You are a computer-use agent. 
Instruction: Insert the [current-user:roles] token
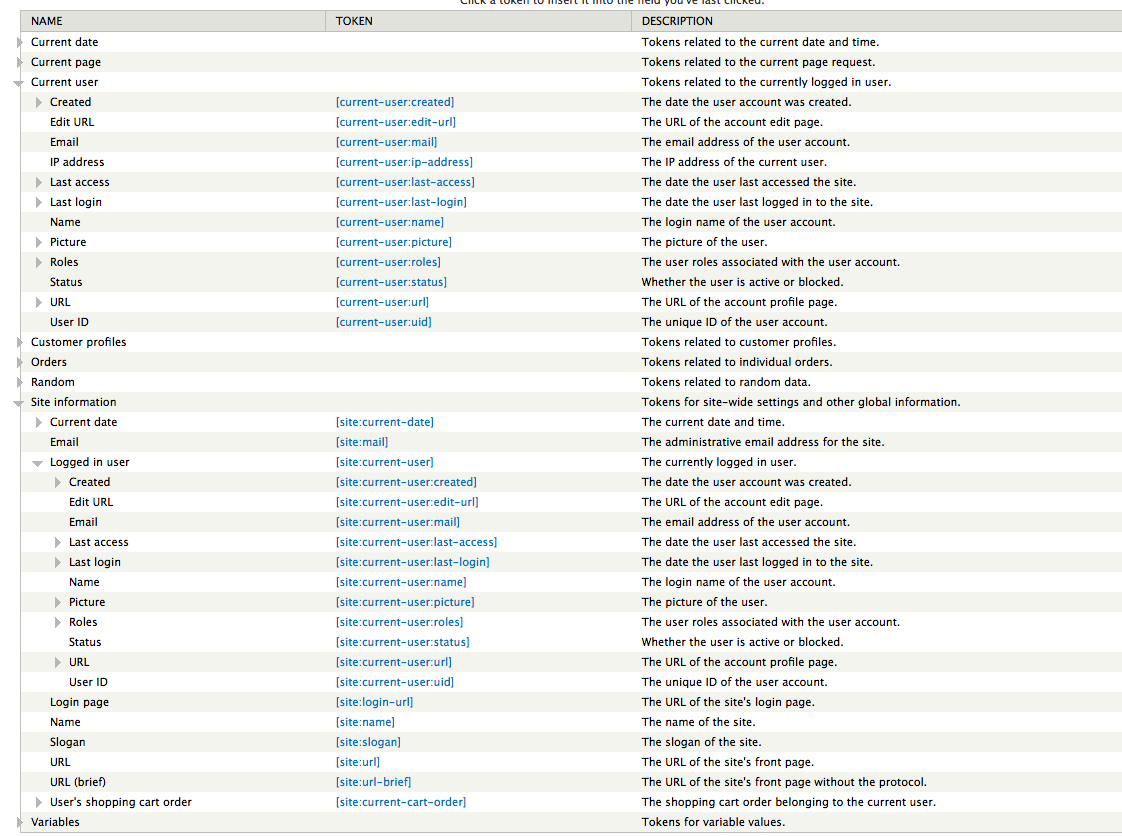pos(389,263)
